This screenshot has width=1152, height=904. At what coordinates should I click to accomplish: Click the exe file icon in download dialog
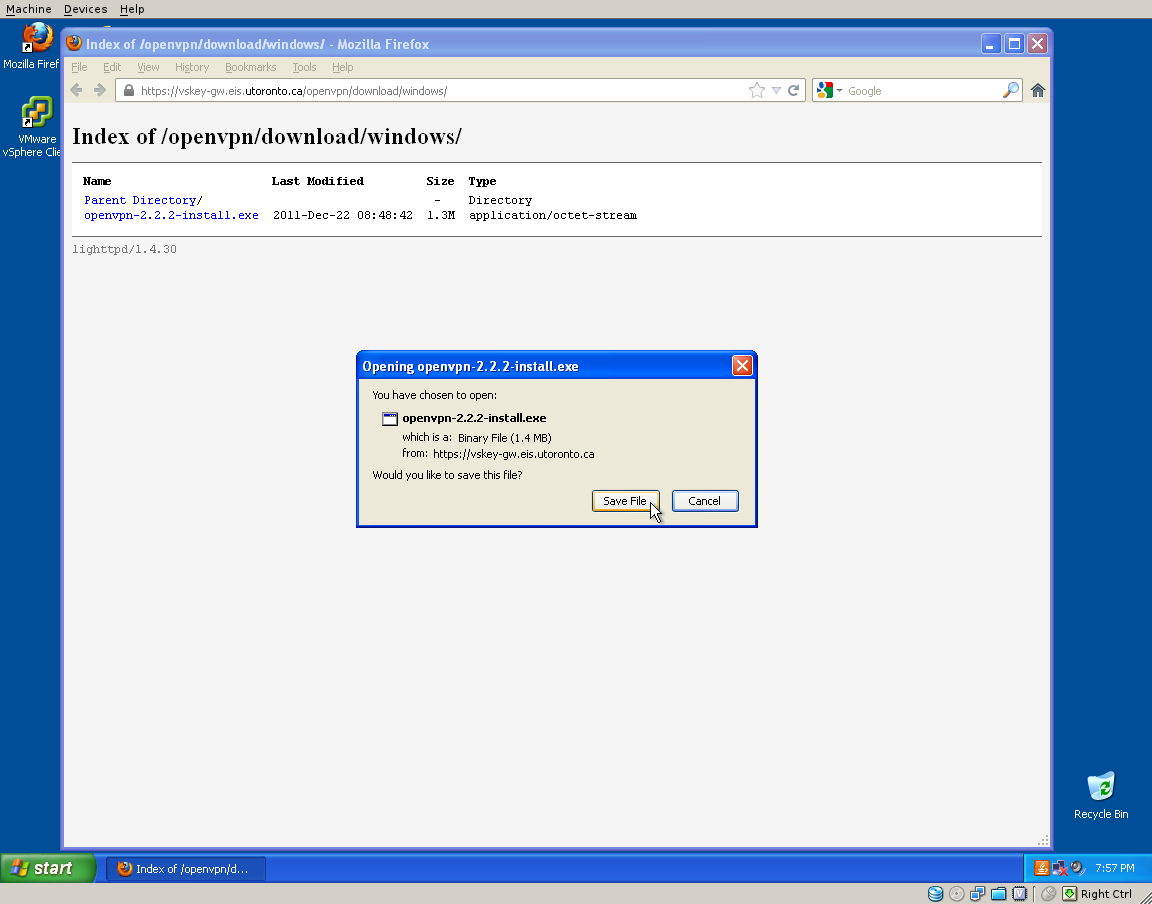(389, 418)
